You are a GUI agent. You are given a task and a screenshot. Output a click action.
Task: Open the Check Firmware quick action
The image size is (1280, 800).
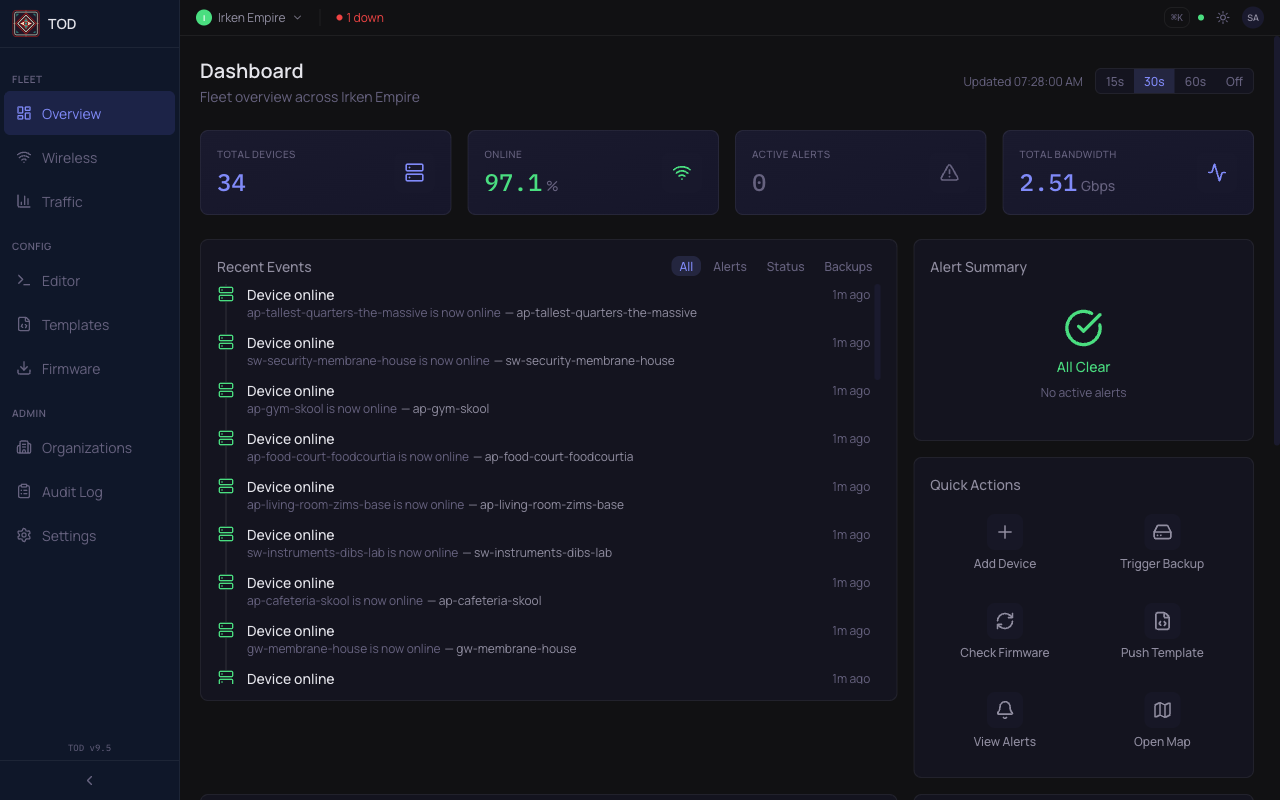point(1004,620)
